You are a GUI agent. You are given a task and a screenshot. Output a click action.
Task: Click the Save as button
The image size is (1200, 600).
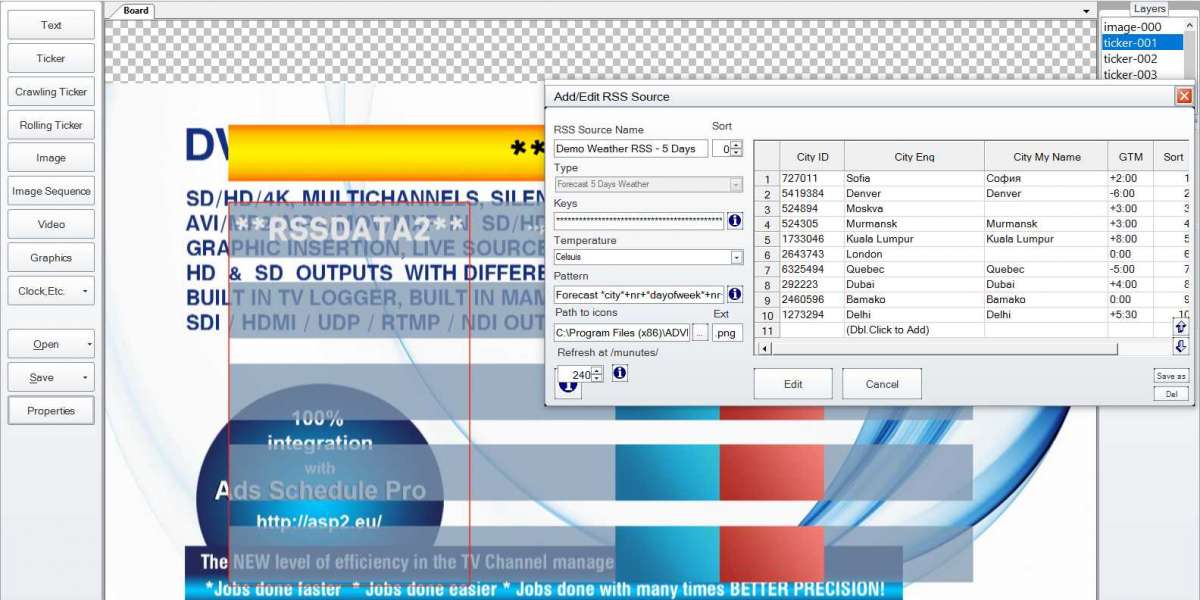(x=1171, y=376)
